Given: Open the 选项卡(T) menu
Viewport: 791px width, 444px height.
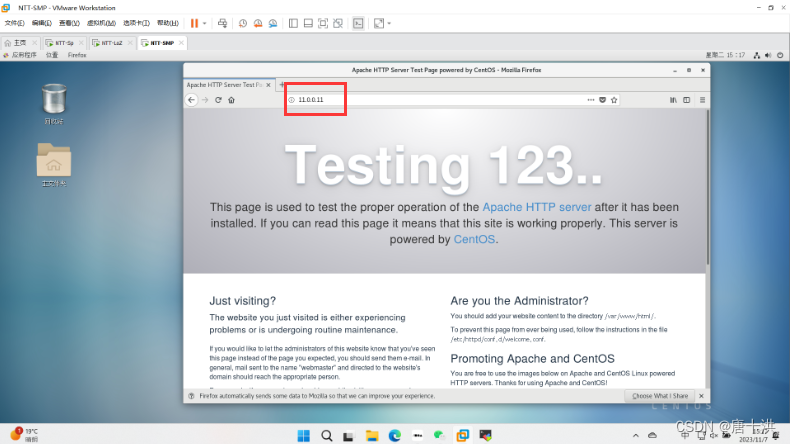Looking at the screenshot, I should [136, 23].
